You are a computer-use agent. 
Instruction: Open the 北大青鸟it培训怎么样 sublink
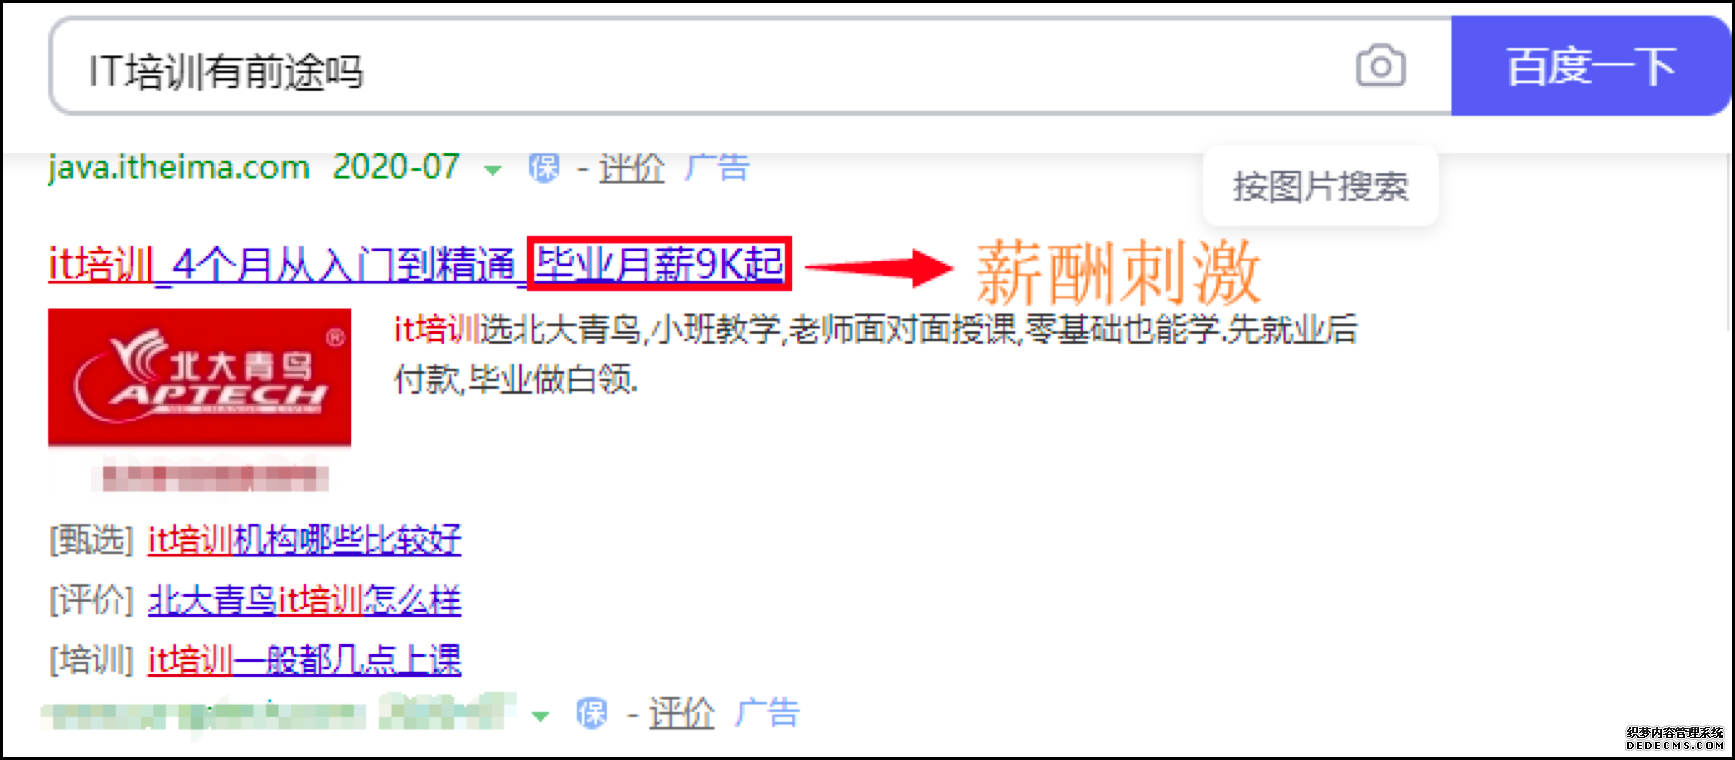tap(304, 600)
